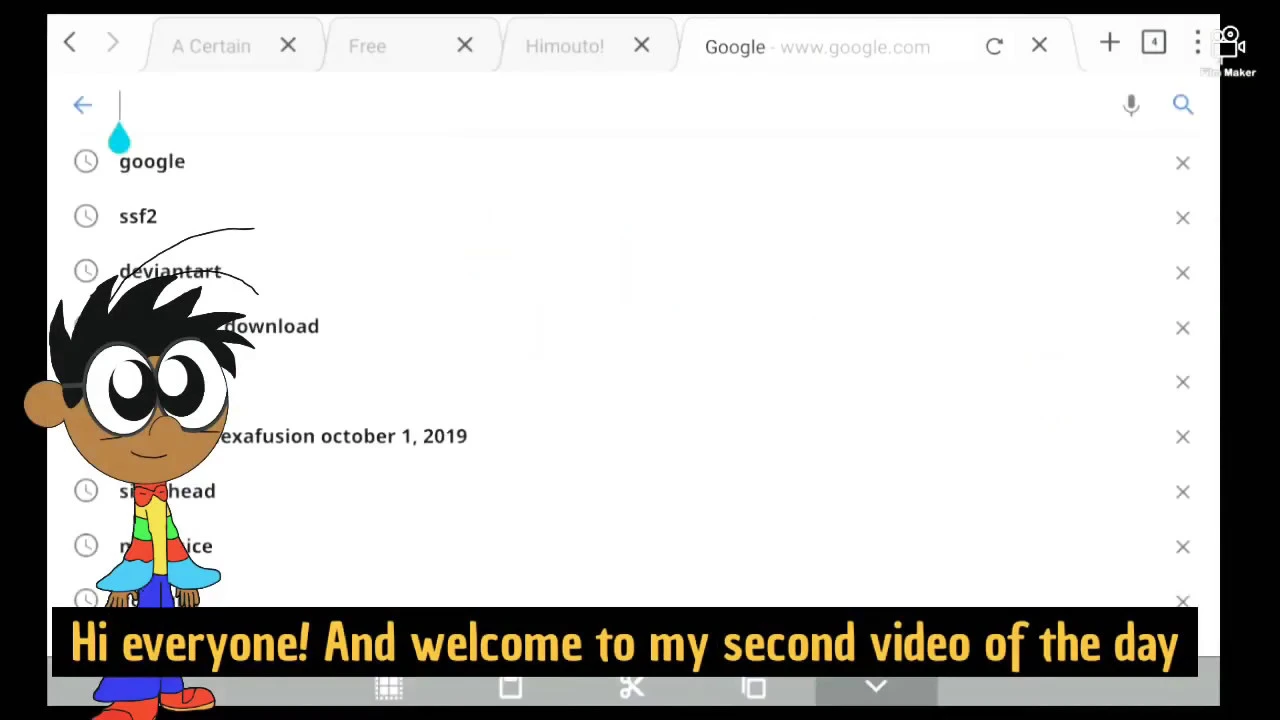Viewport: 1280px width, 720px height.
Task: Tap the scissors icon in the bottom bar
Action: pos(631,687)
